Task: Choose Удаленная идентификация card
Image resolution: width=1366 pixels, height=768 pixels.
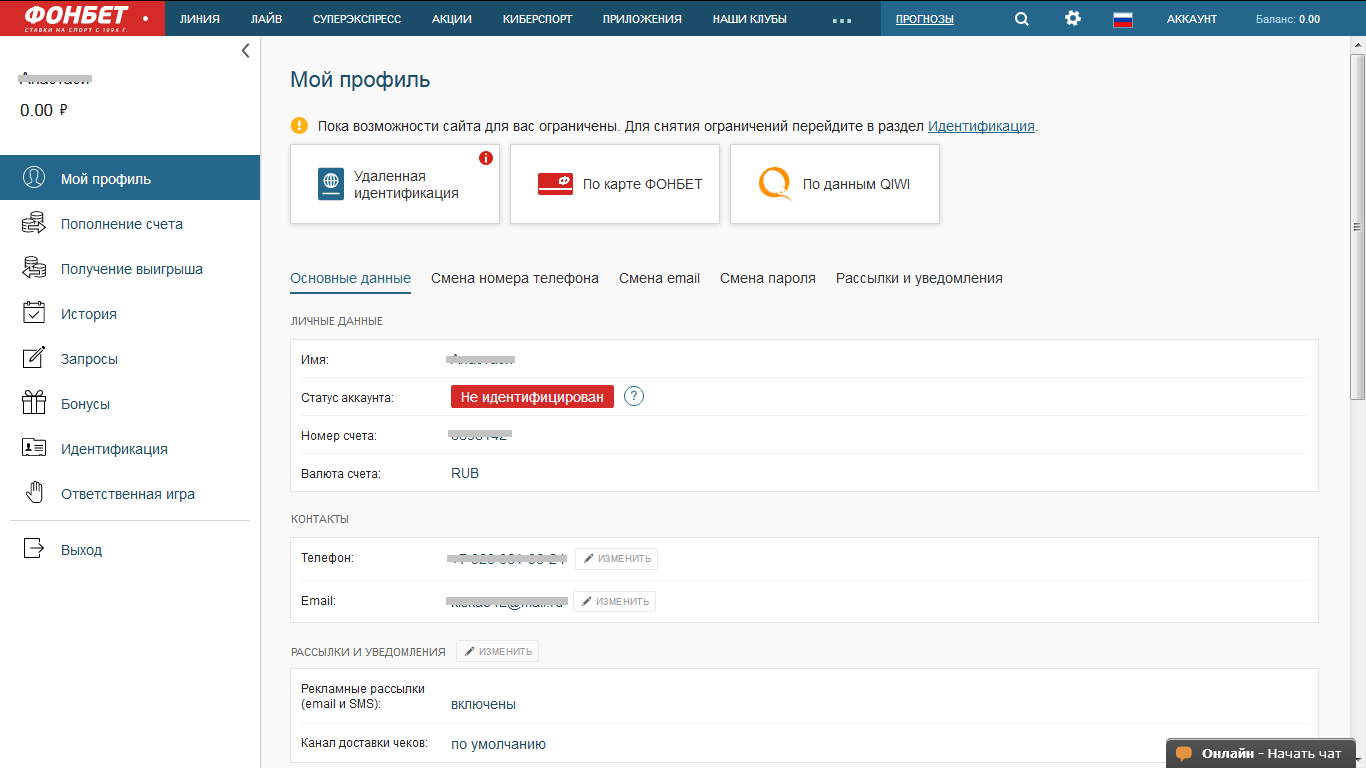Action: 395,184
